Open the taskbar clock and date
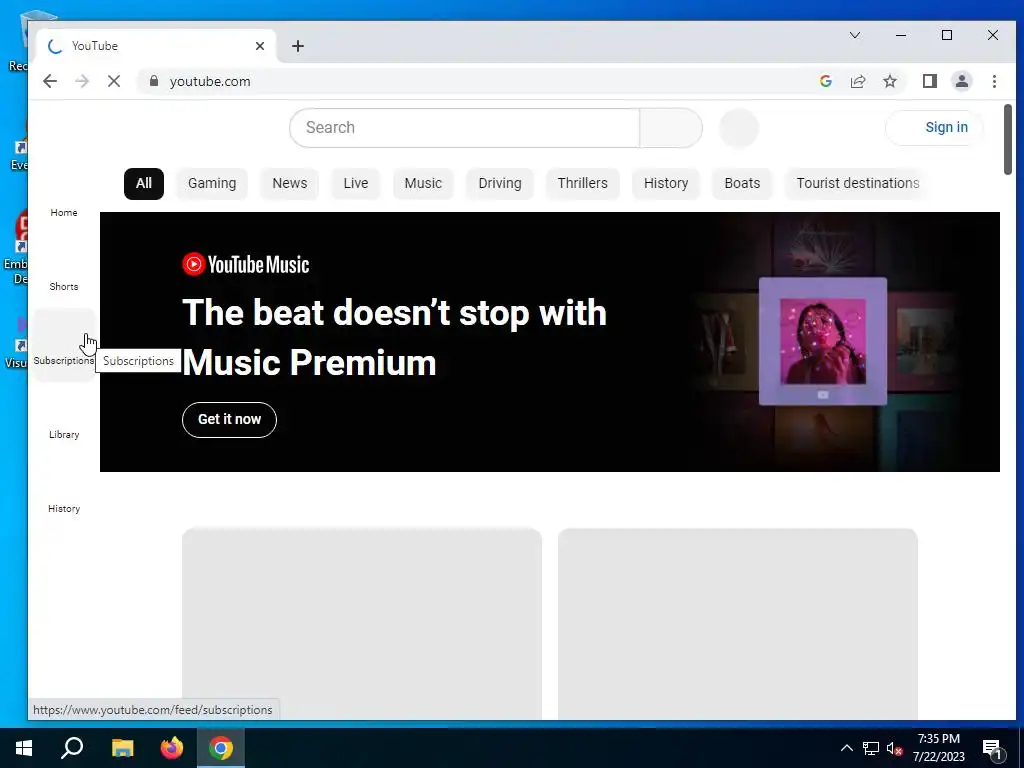The height and width of the screenshot is (768, 1024). point(938,748)
